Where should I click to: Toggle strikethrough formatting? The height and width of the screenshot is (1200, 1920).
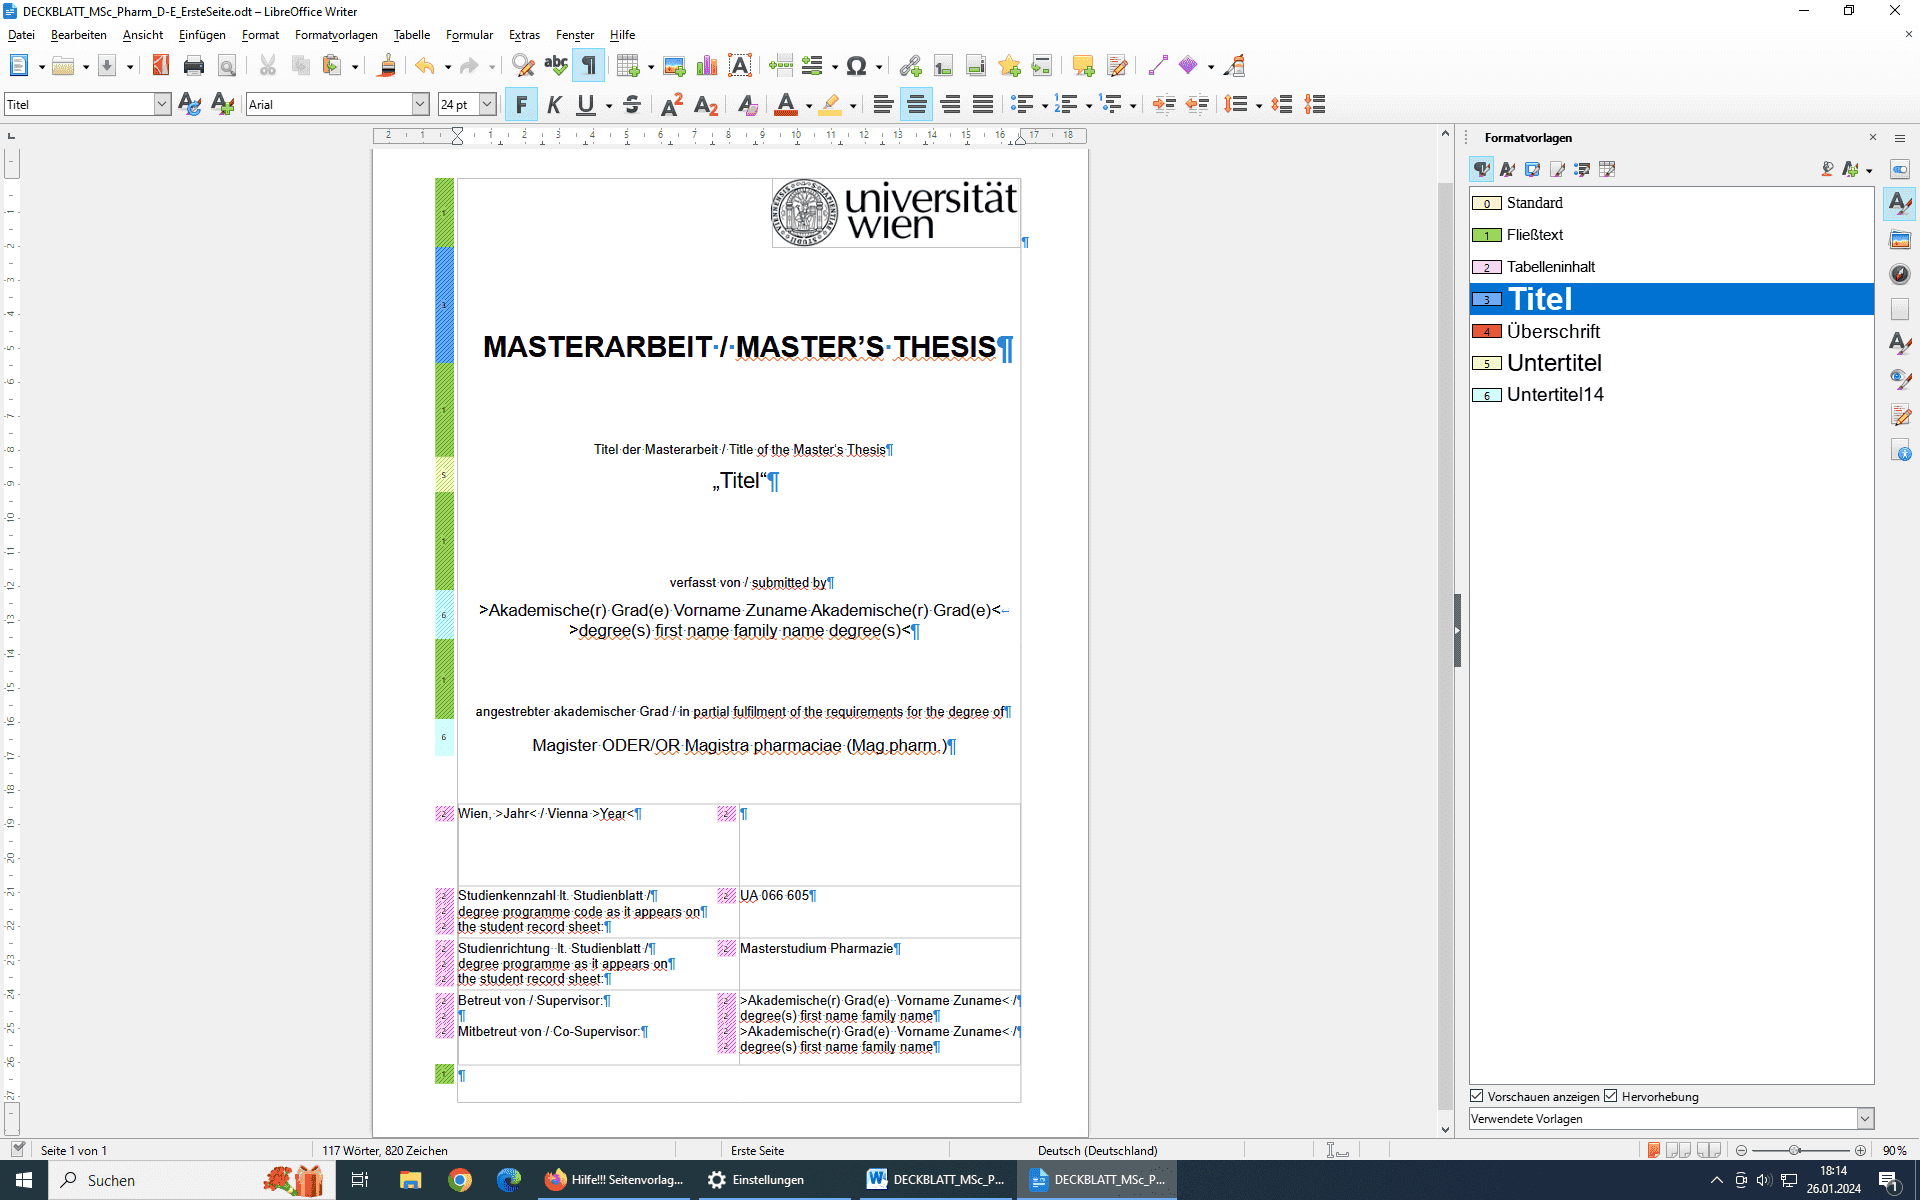(x=632, y=104)
